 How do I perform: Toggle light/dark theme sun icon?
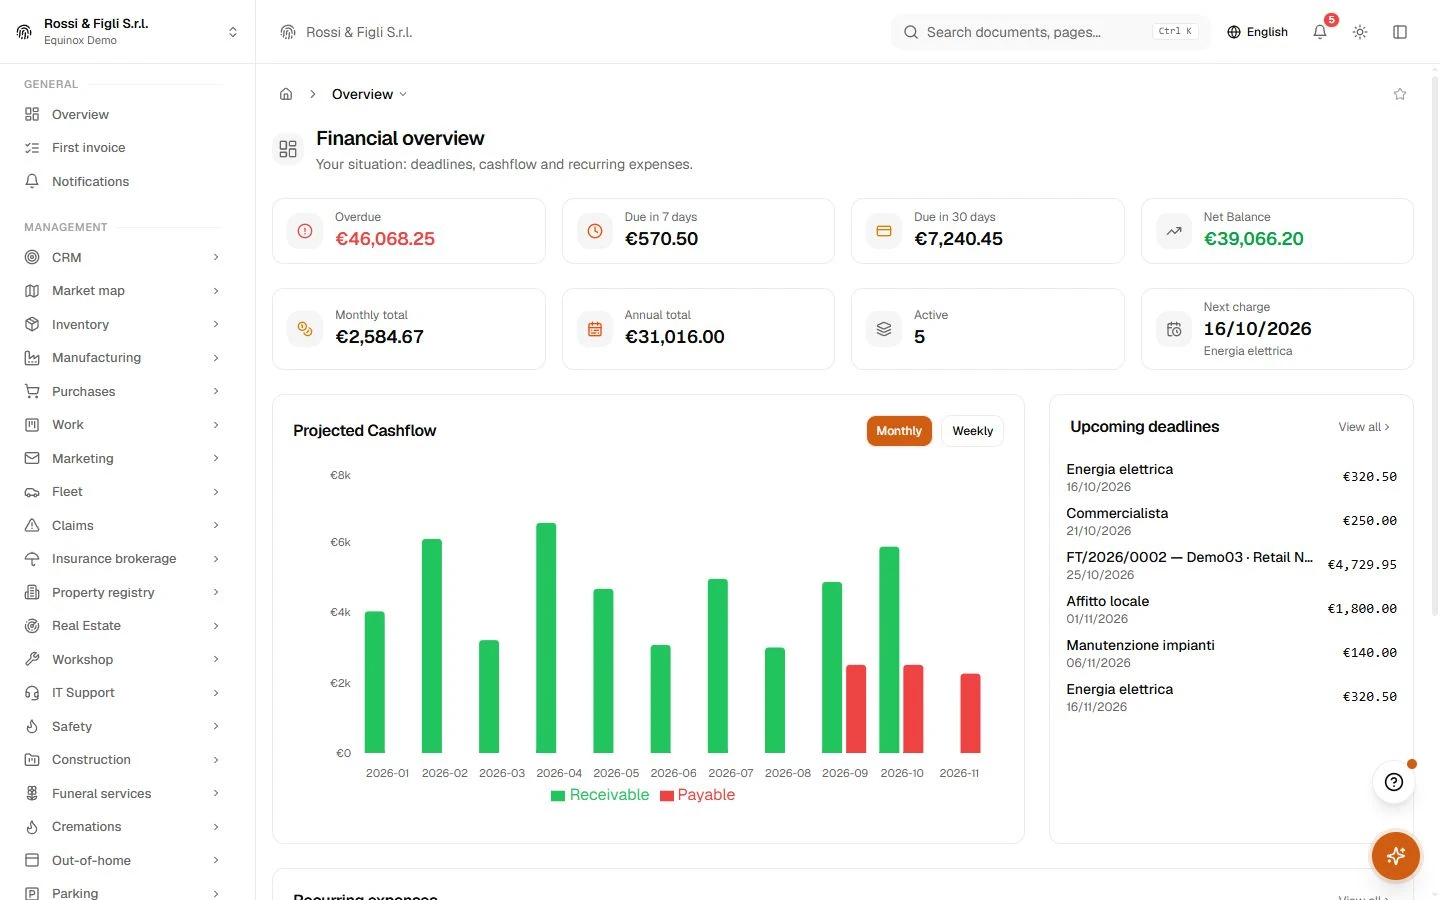(x=1360, y=32)
